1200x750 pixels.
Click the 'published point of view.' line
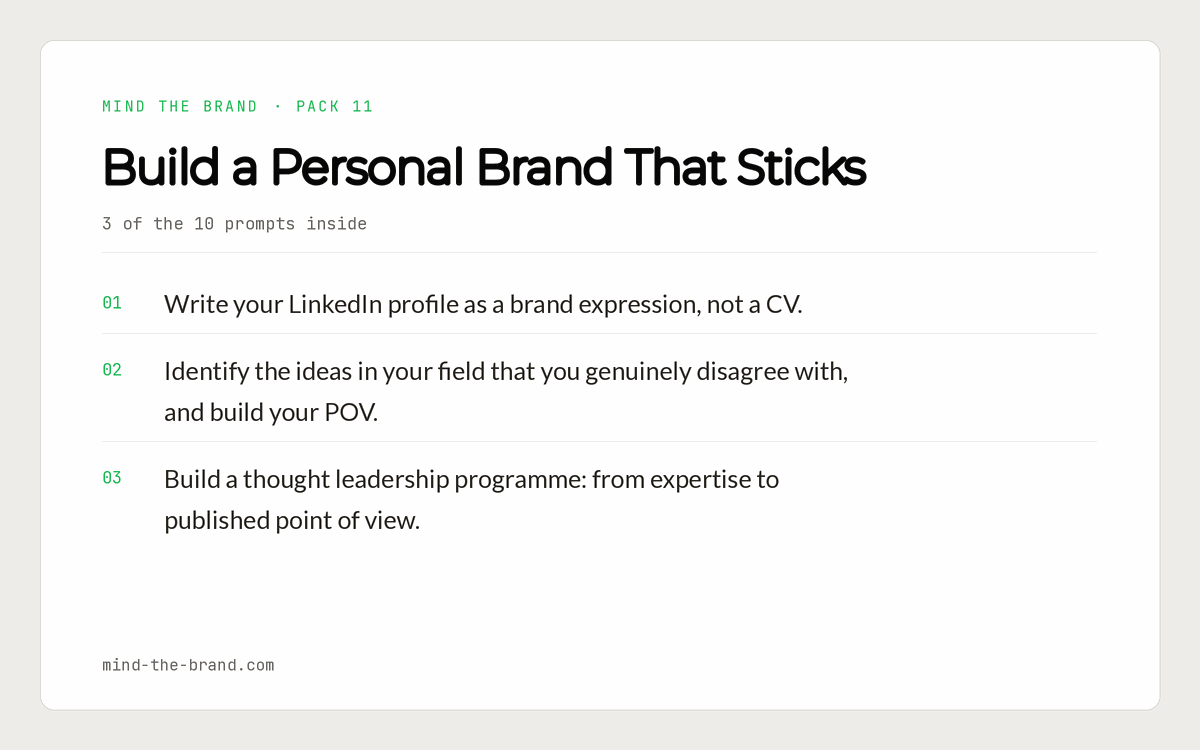292,520
